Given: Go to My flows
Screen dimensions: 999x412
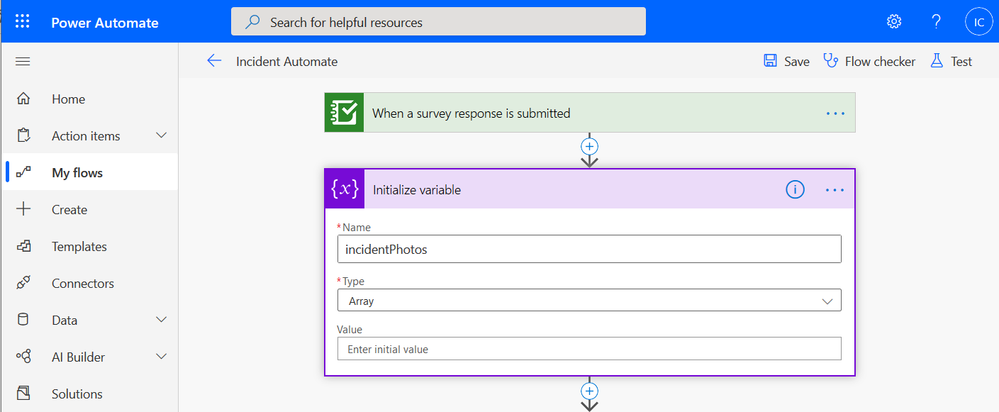Looking at the screenshot, I should tap(77, 173).
